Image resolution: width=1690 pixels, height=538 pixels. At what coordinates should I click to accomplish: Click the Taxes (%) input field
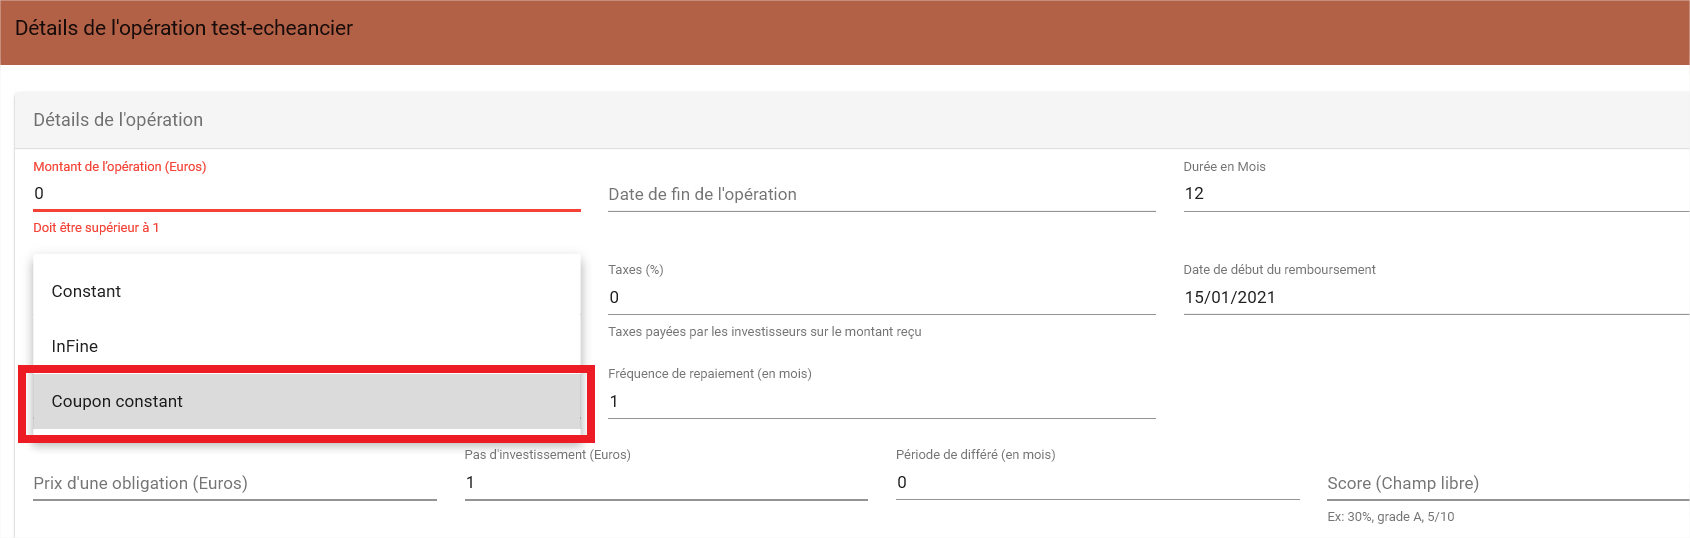(882, 297)
